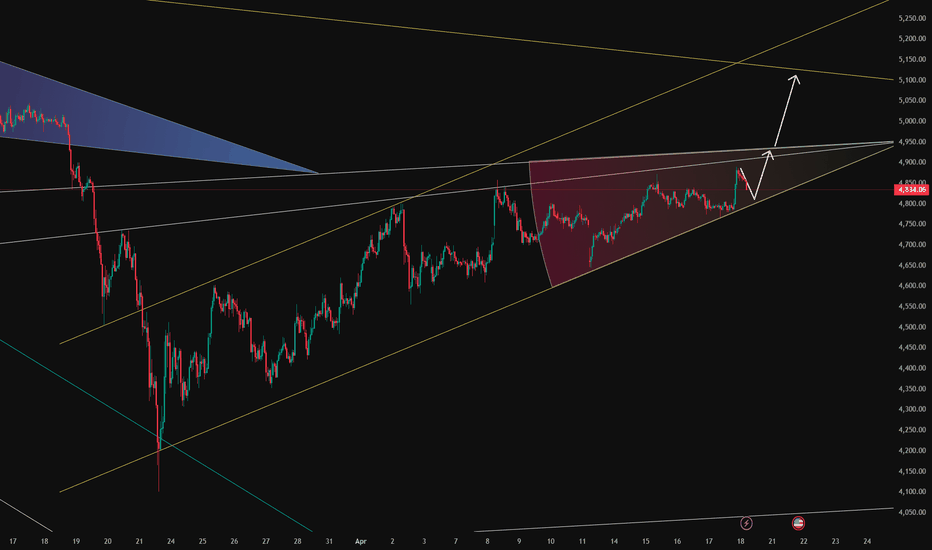Screen dimensions: 932x550
Task: Click the 5,250.00 label on the price scale
Action: 912,18
